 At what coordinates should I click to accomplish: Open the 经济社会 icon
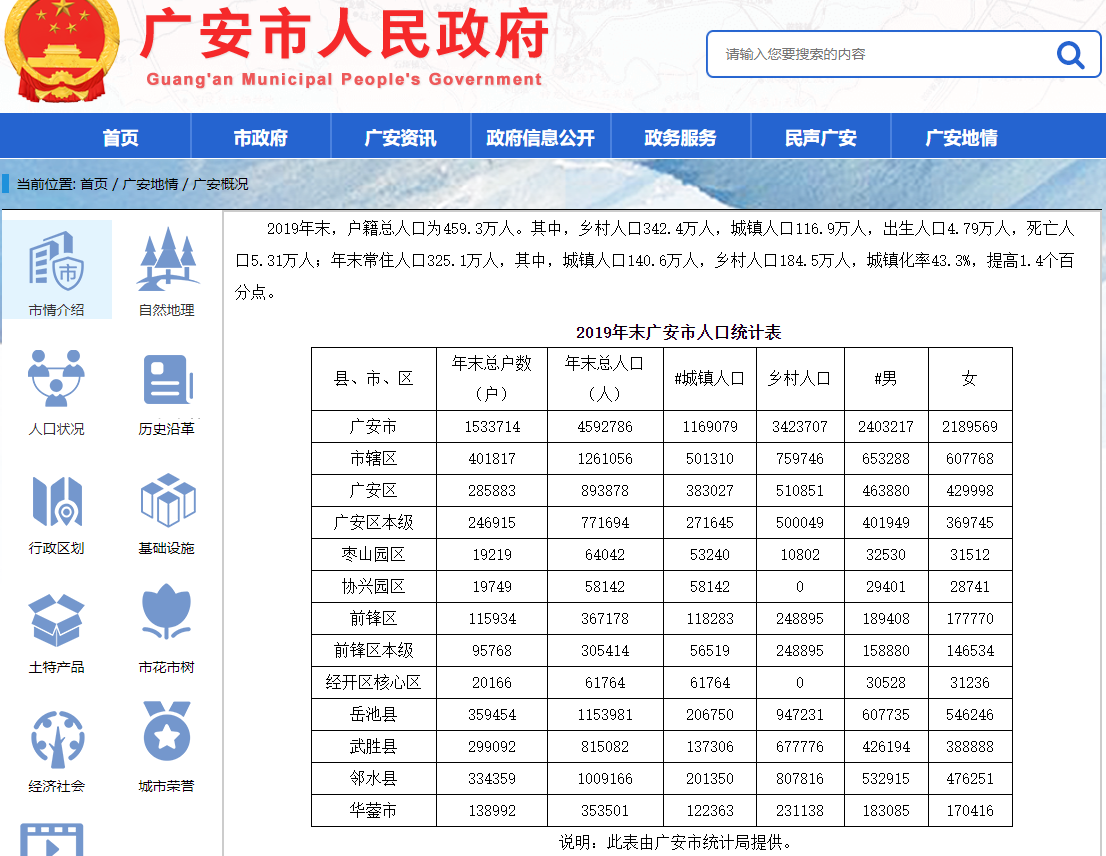tap(56, 738)
